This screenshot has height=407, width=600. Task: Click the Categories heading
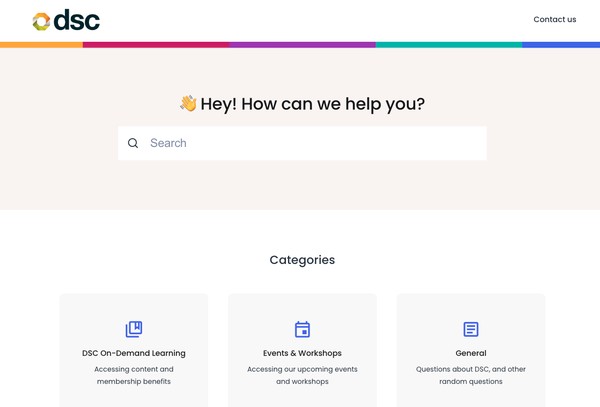[x=302, y=260]
